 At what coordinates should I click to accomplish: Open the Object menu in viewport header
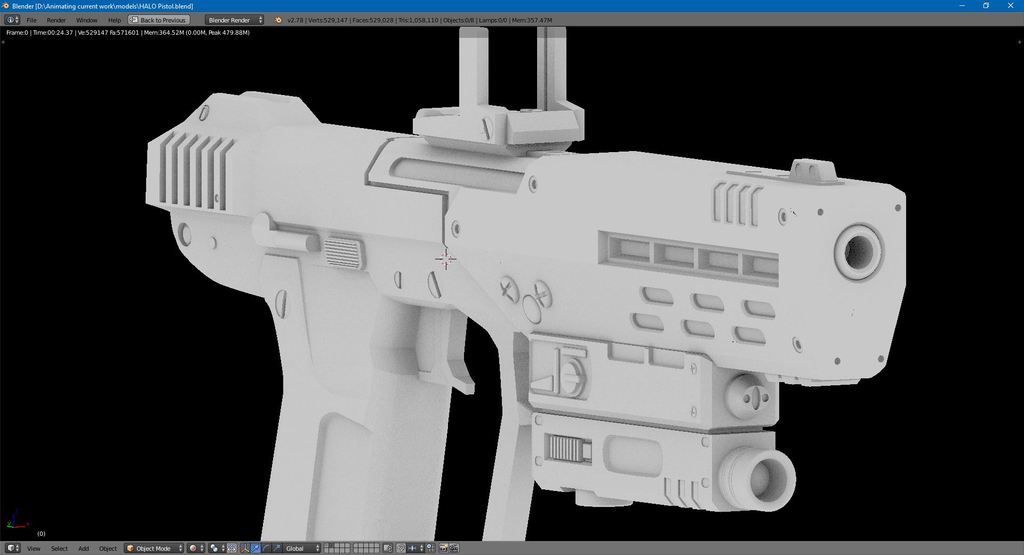click(x=108, y=548)
